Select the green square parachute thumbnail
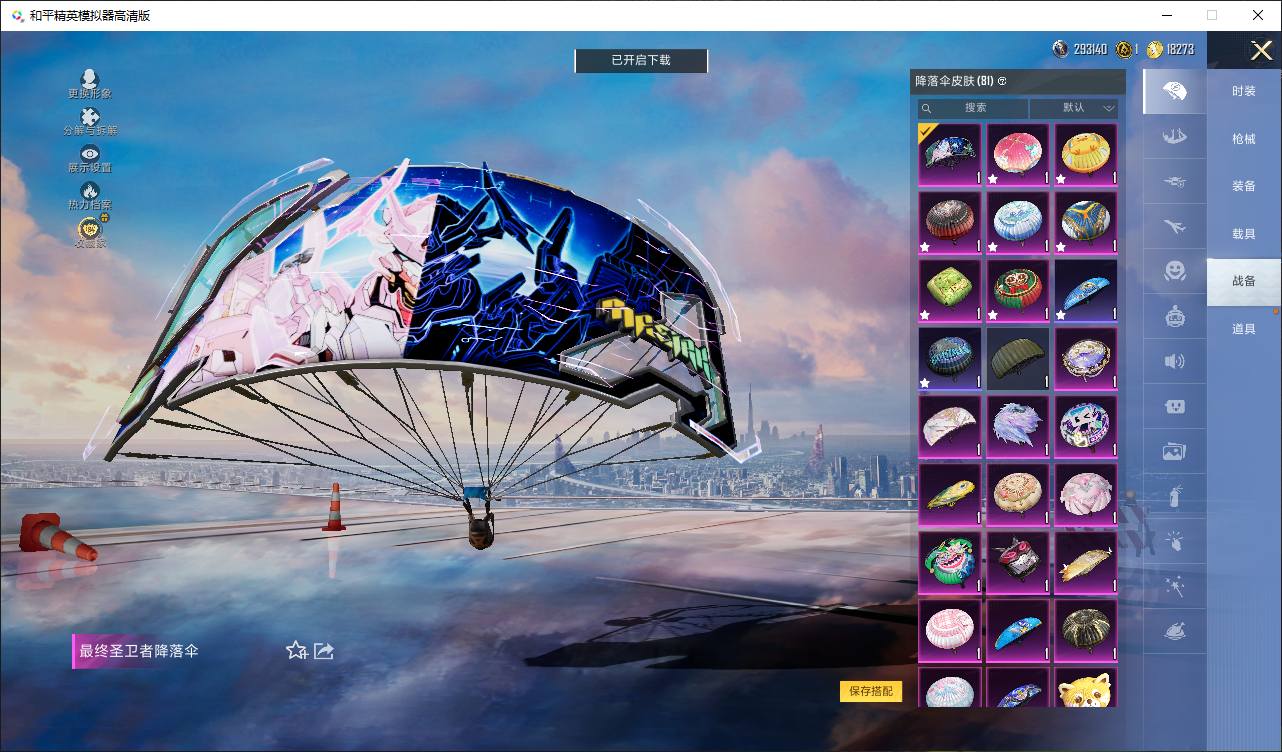1282x752 pixels. pos(950,290)
